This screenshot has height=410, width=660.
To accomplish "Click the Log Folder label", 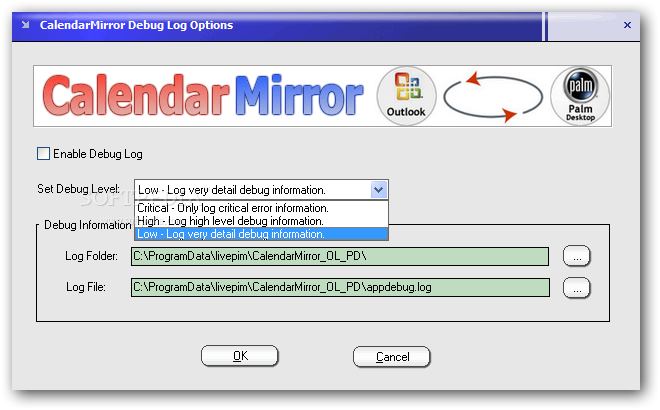I will pyautogui.click(x=91, y=256).
